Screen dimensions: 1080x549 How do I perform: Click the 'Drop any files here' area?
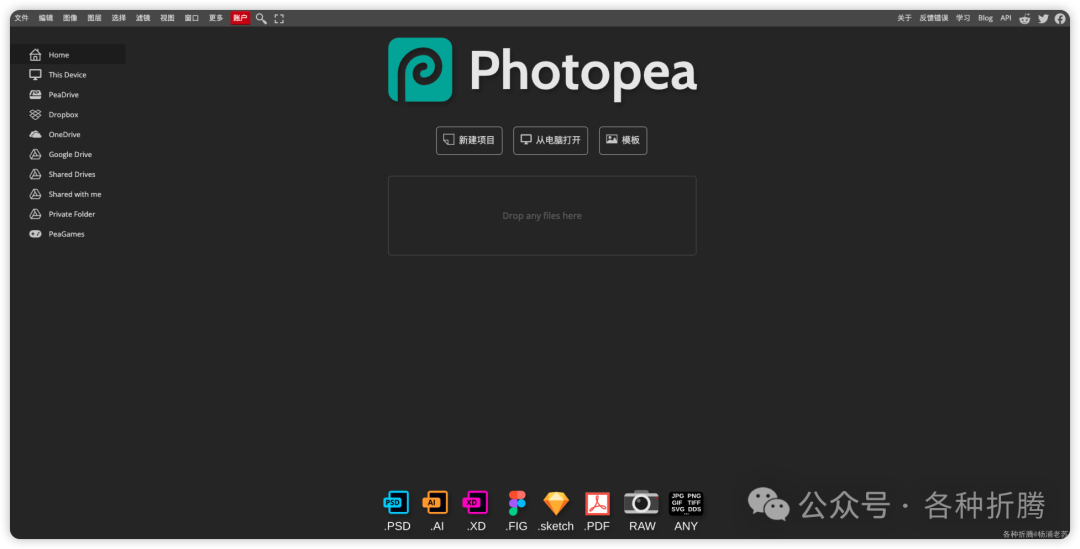[x=542, y=216]
